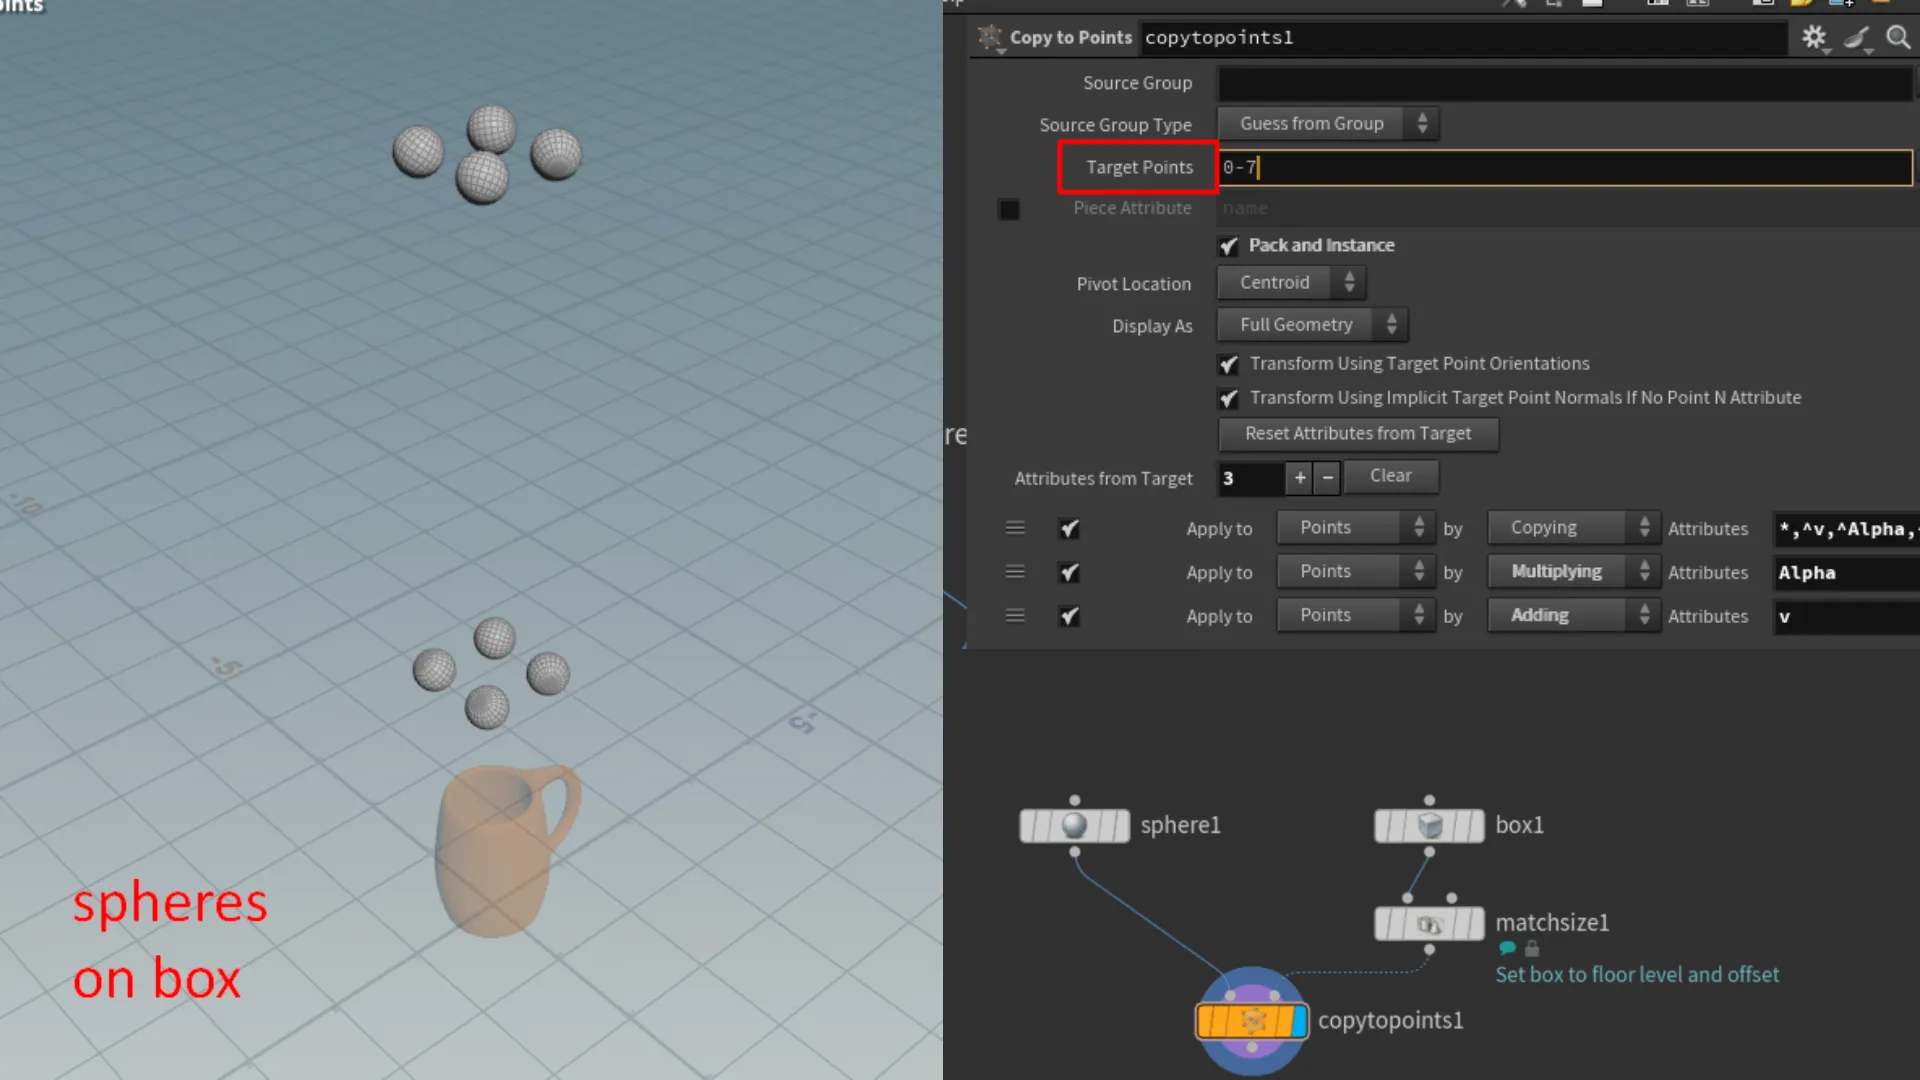Image resolution: width=1920 pixels, height=1080 pixels.
Task: Click the Copy to Points node type icon
Action: (988, 37)
